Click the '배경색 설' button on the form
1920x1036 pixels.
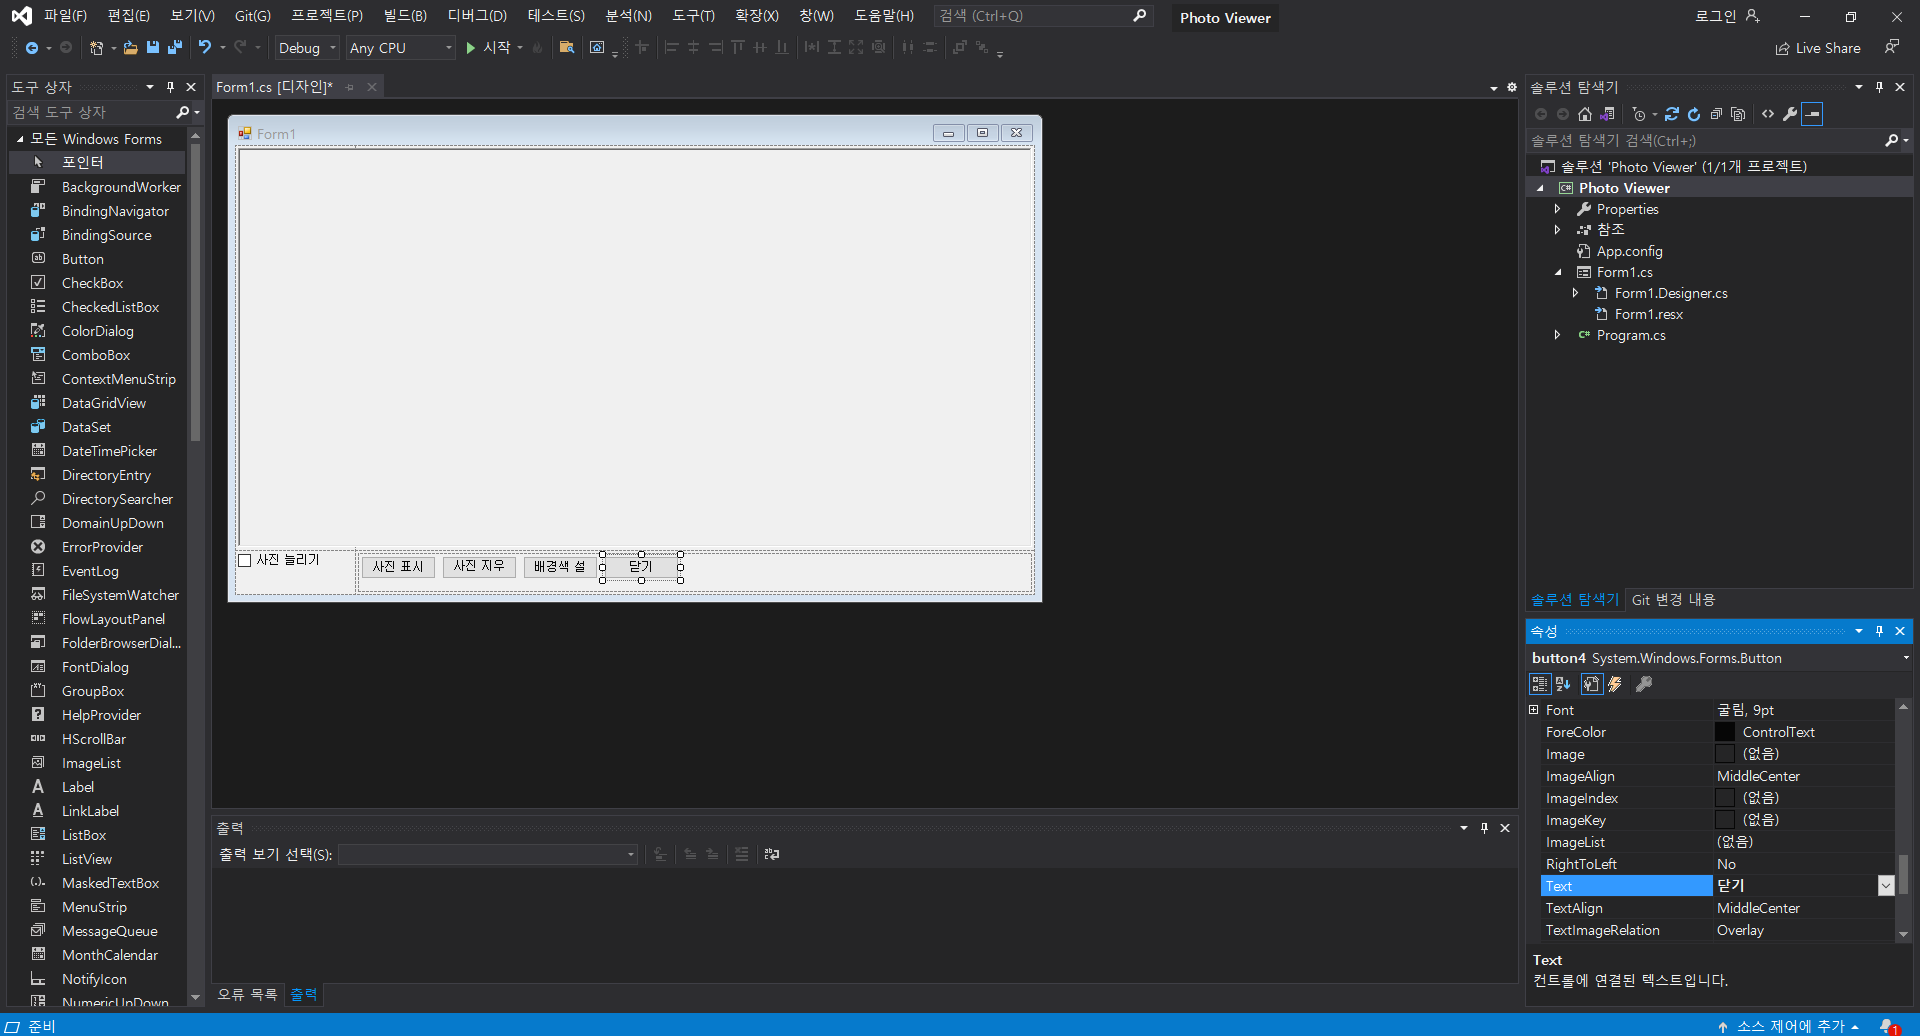560,567
